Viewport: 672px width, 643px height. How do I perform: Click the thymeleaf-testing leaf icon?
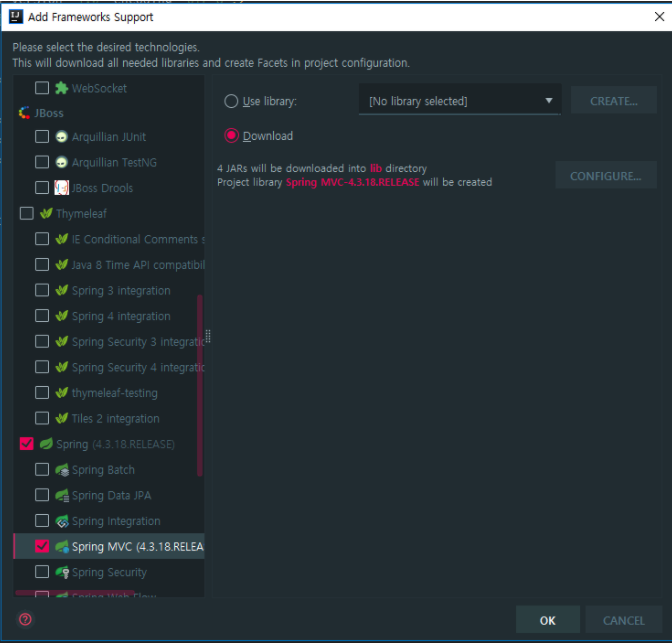[61, 393]
